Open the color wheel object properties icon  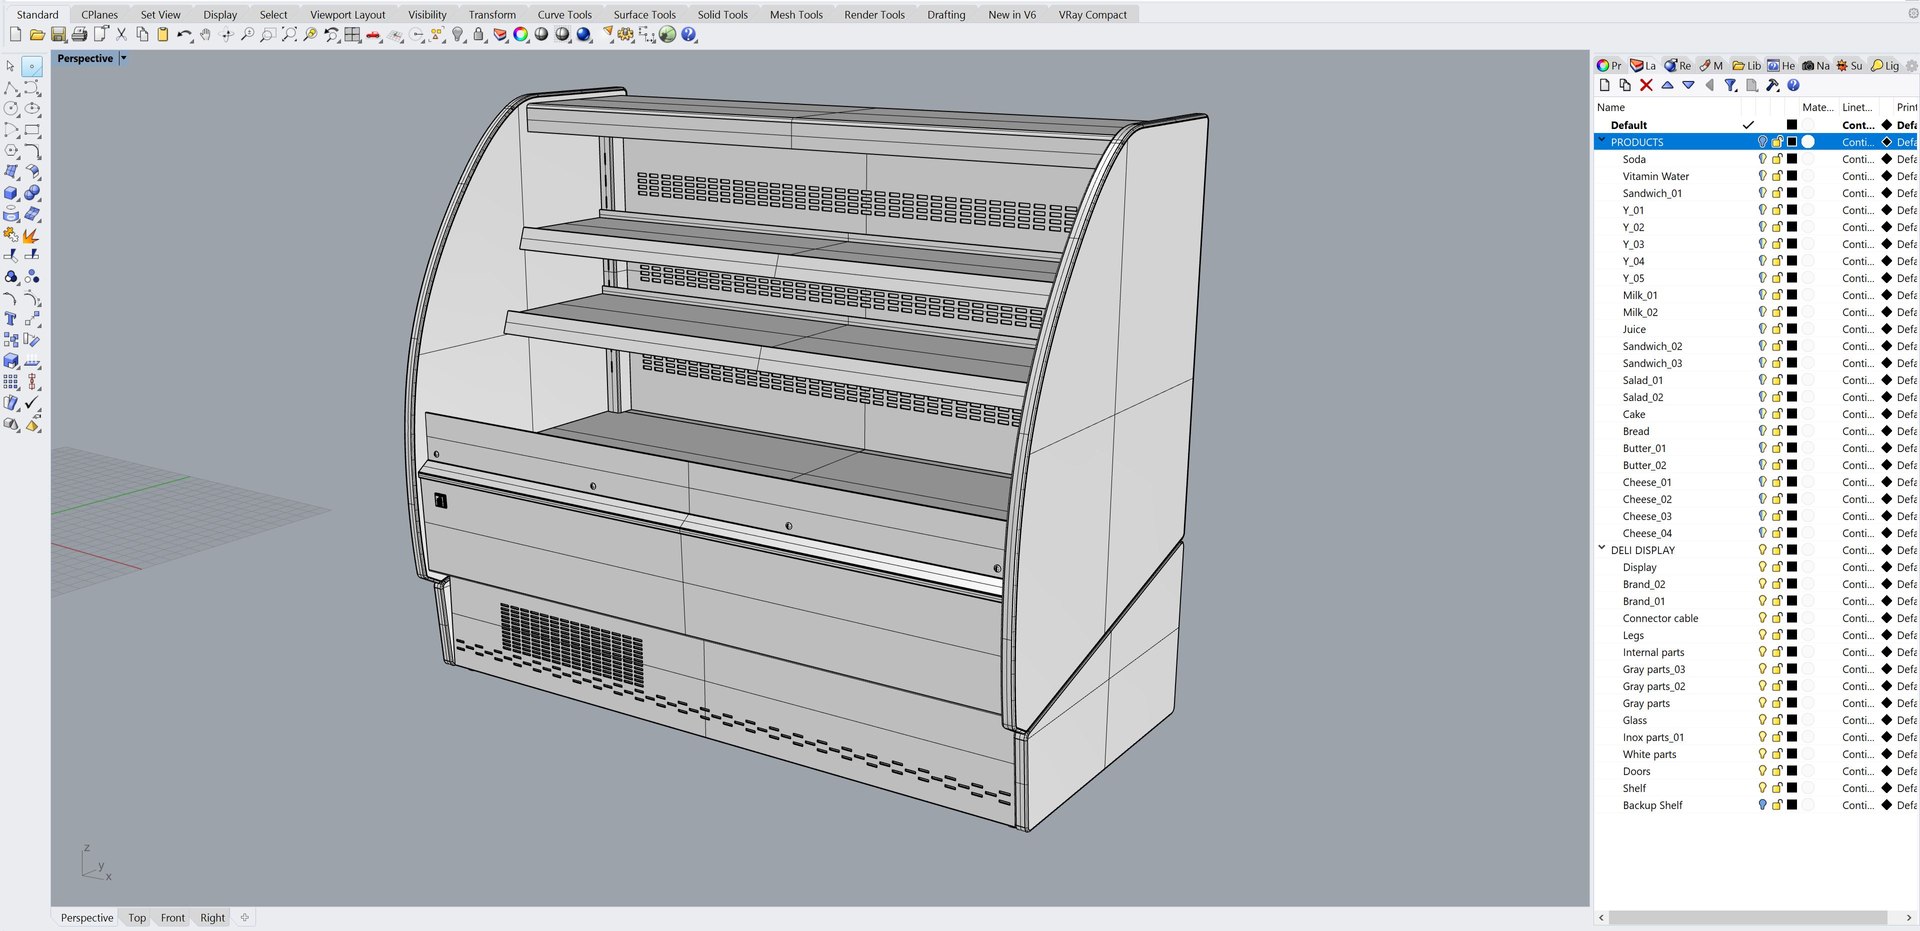pyautogui.click(x=521, y=35)
